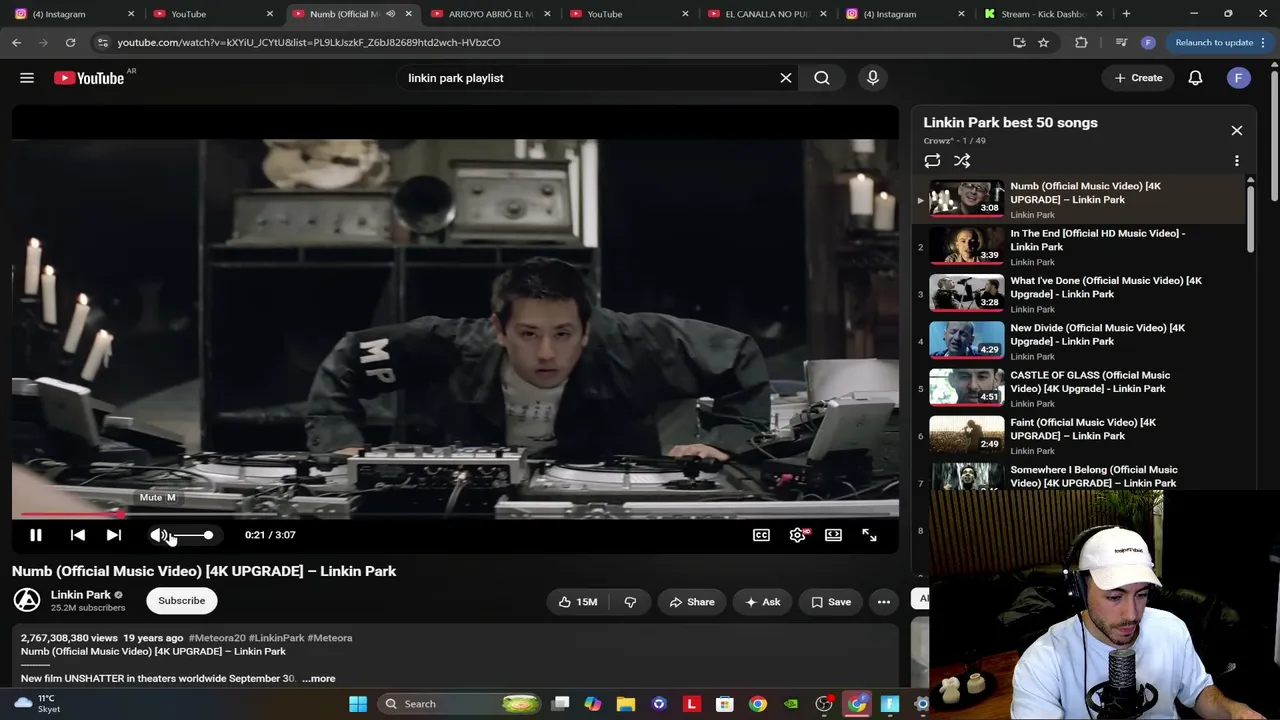Clear the search query text
The width and height of the screenshot is (1280, 720).
click(x=786, y=78)
